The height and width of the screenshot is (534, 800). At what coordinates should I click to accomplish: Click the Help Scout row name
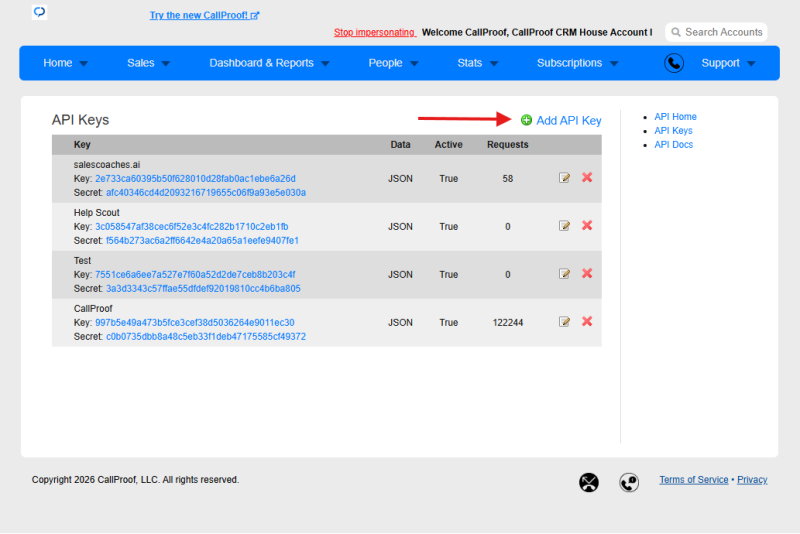96,212
